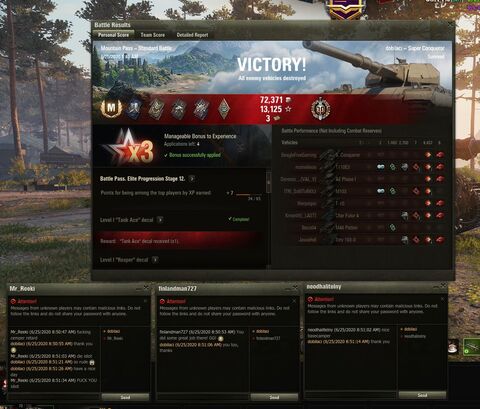Image resolution: width=480 pixels, height=409 pixels.
Task: Open the Battle Pass stage info icon
Action: [x=192, y=179]
